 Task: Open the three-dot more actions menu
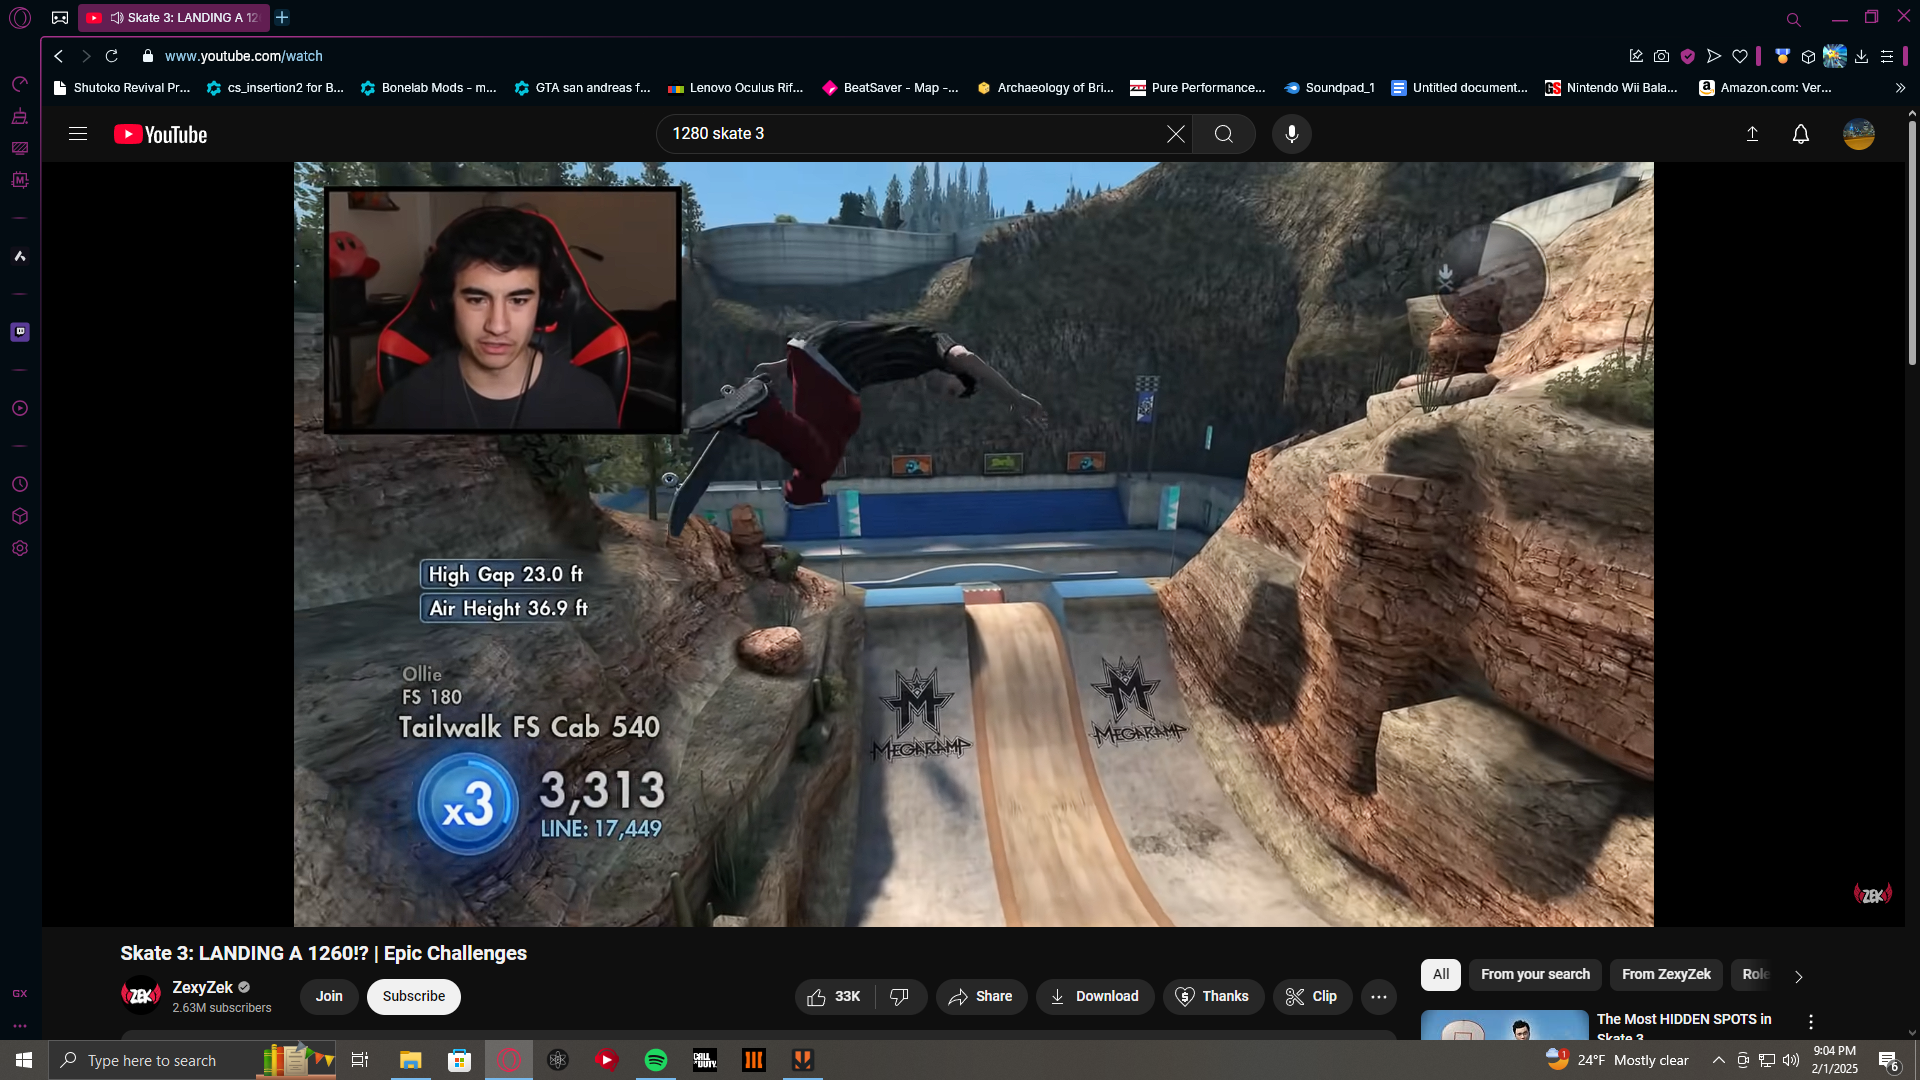[1378, 996]
